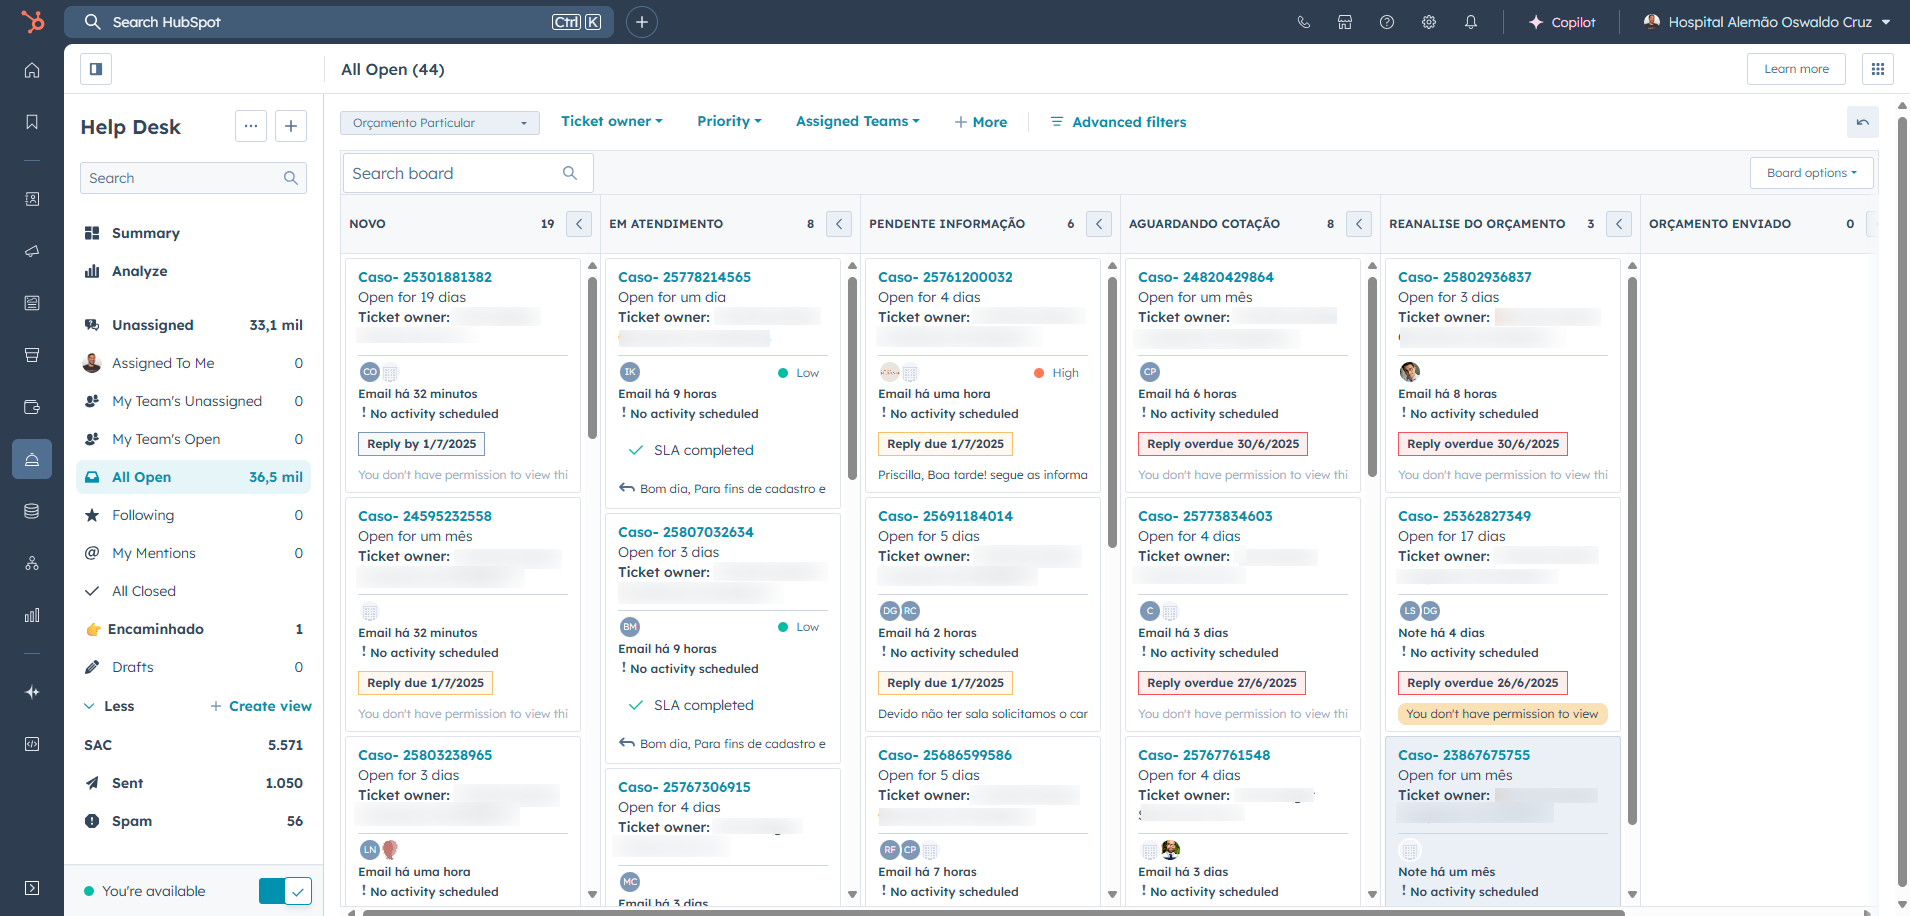
Task: Click the settings gear icon
Action: (1428, 22)
